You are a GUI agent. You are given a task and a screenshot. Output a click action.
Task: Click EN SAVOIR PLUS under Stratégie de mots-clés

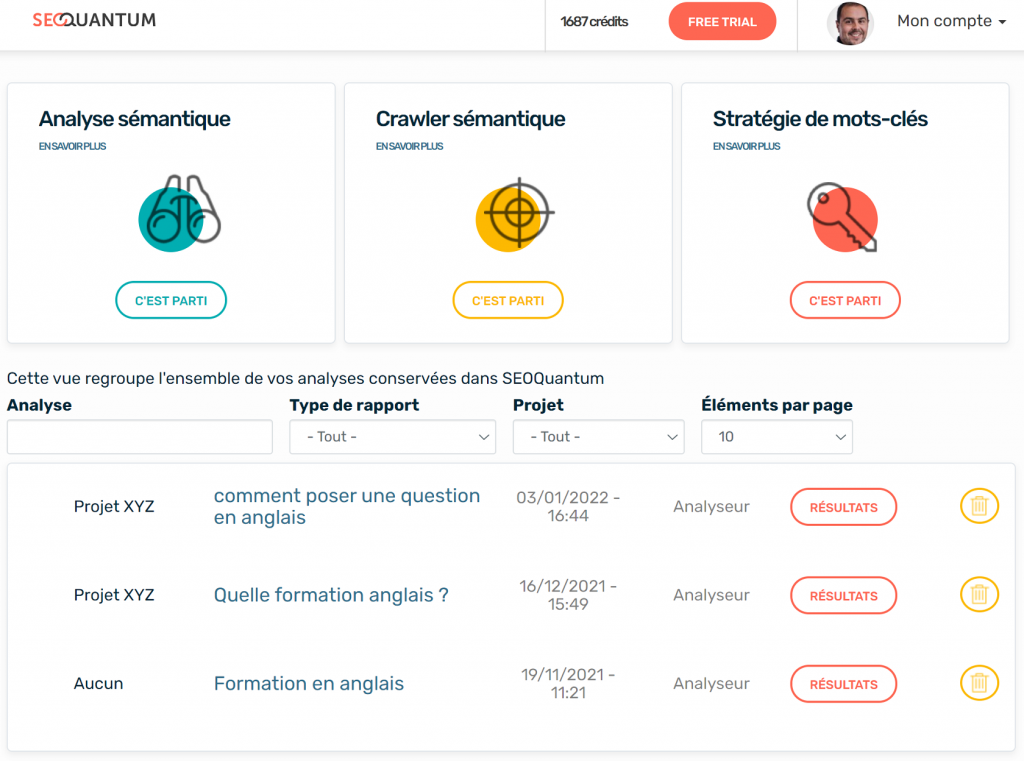click(746, 146)
